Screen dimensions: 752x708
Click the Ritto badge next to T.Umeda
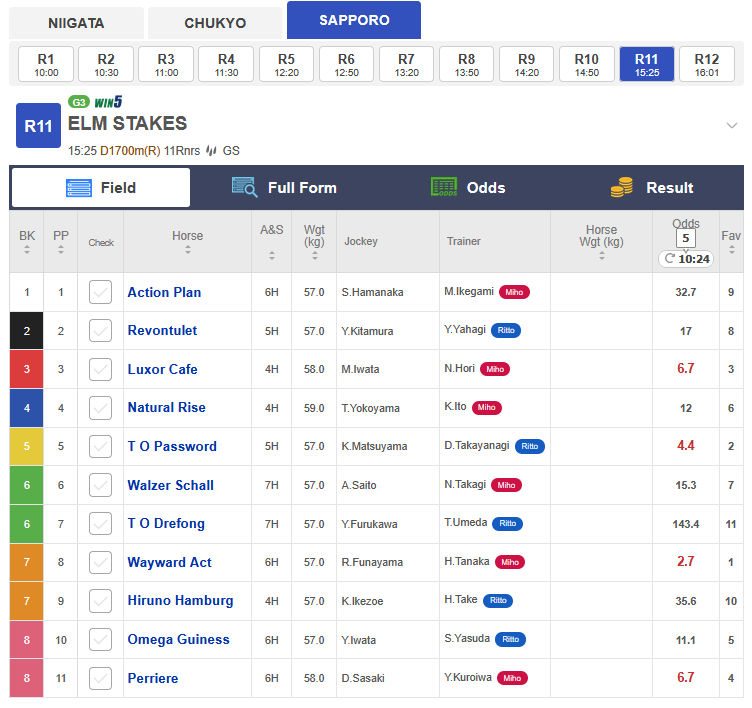[x=507, y=524]
